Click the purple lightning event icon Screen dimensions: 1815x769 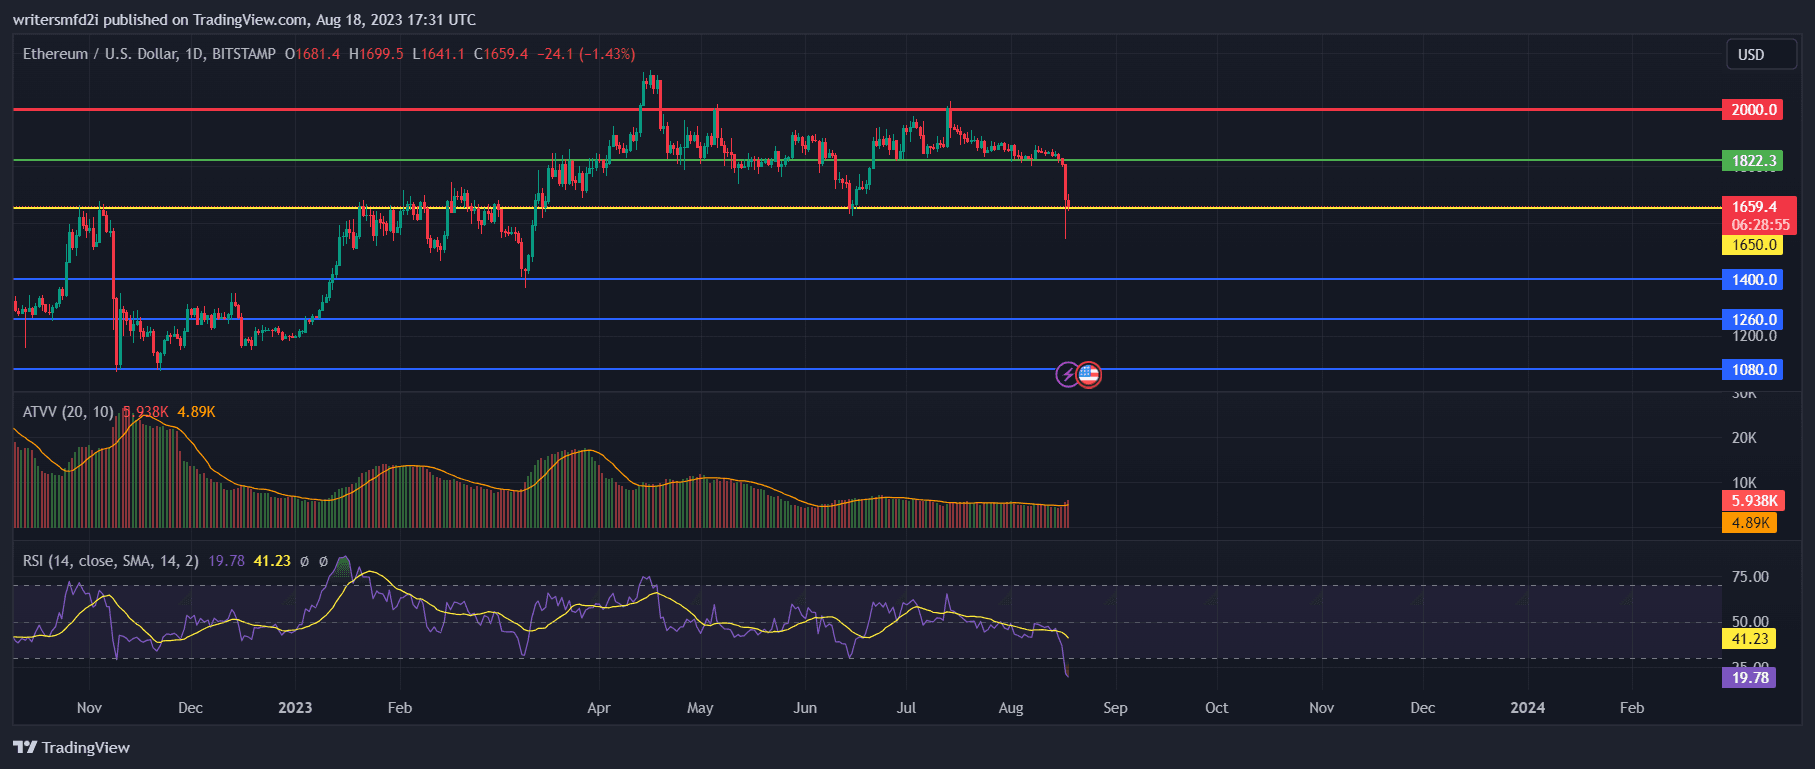pyautogui.click(x=1067, y=375)
